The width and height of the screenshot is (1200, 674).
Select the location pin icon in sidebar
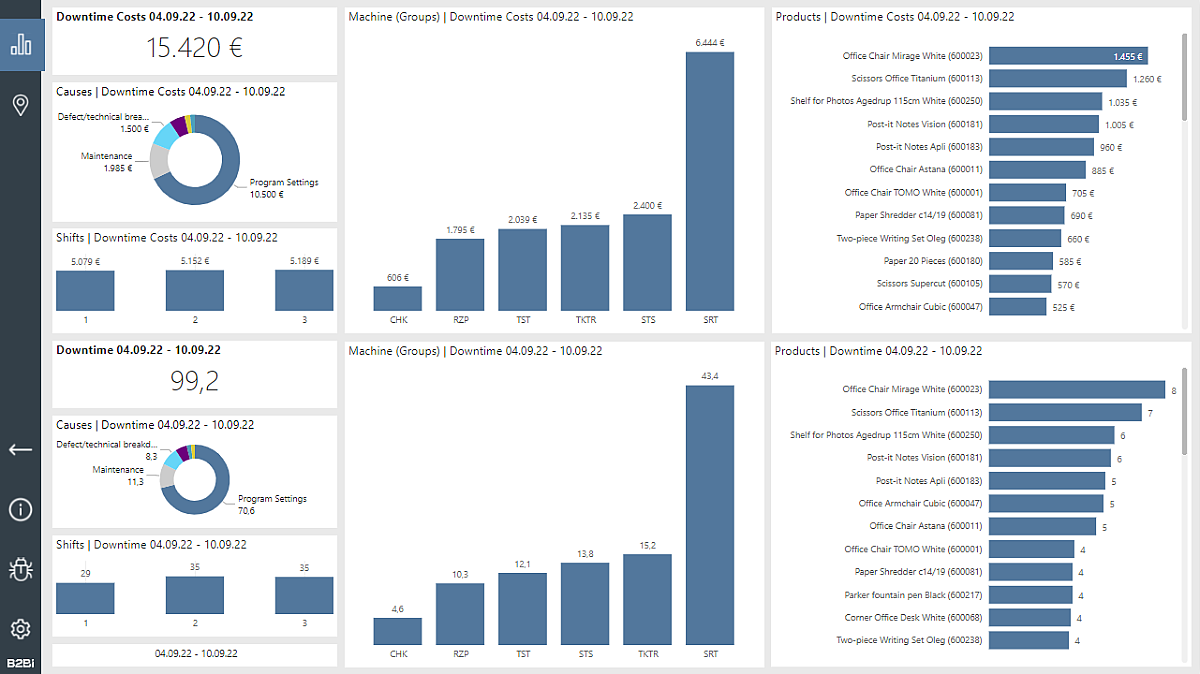[21, 104]
